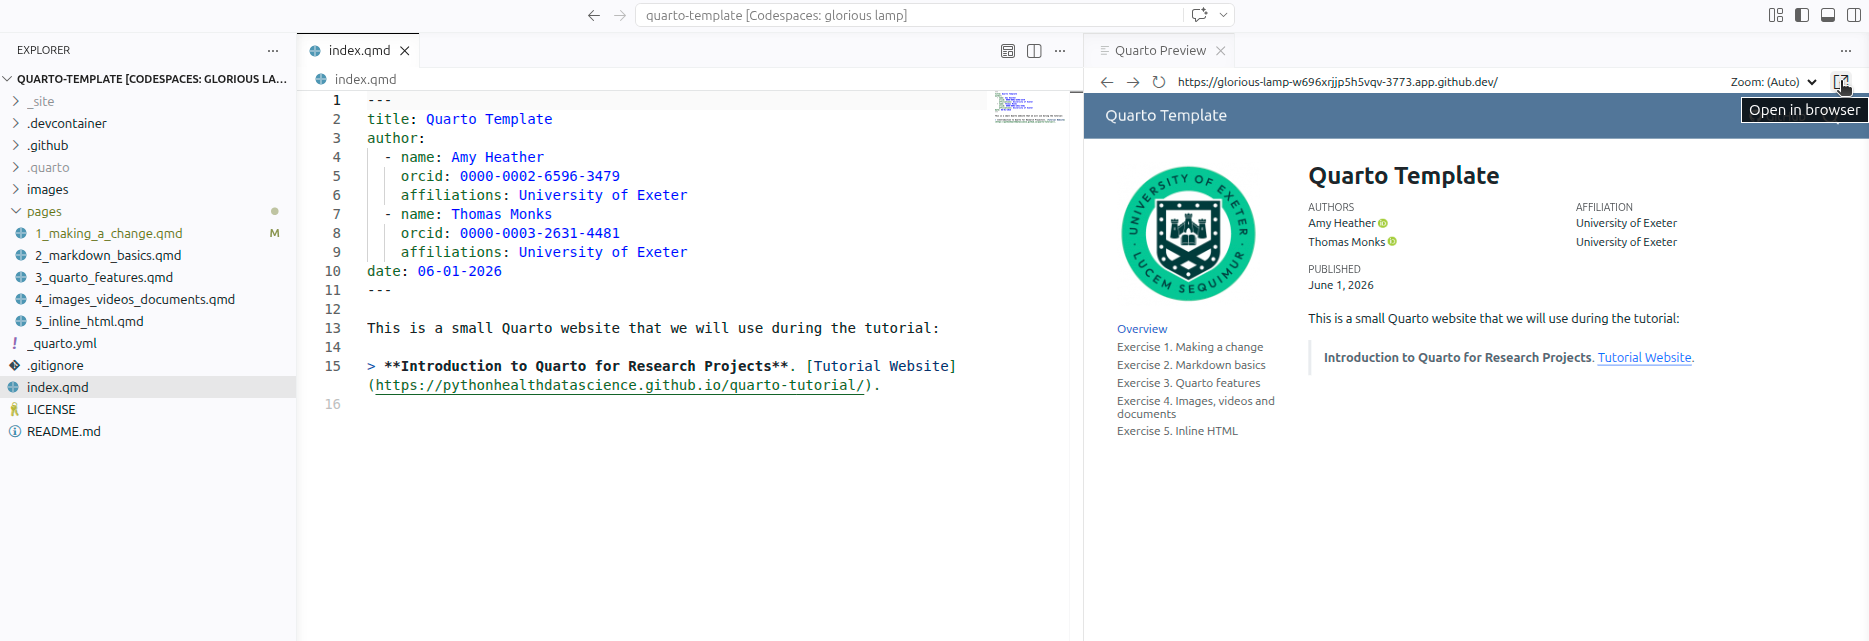Click the command center search box
1869x641 pixels.
[x=909, y=15]
